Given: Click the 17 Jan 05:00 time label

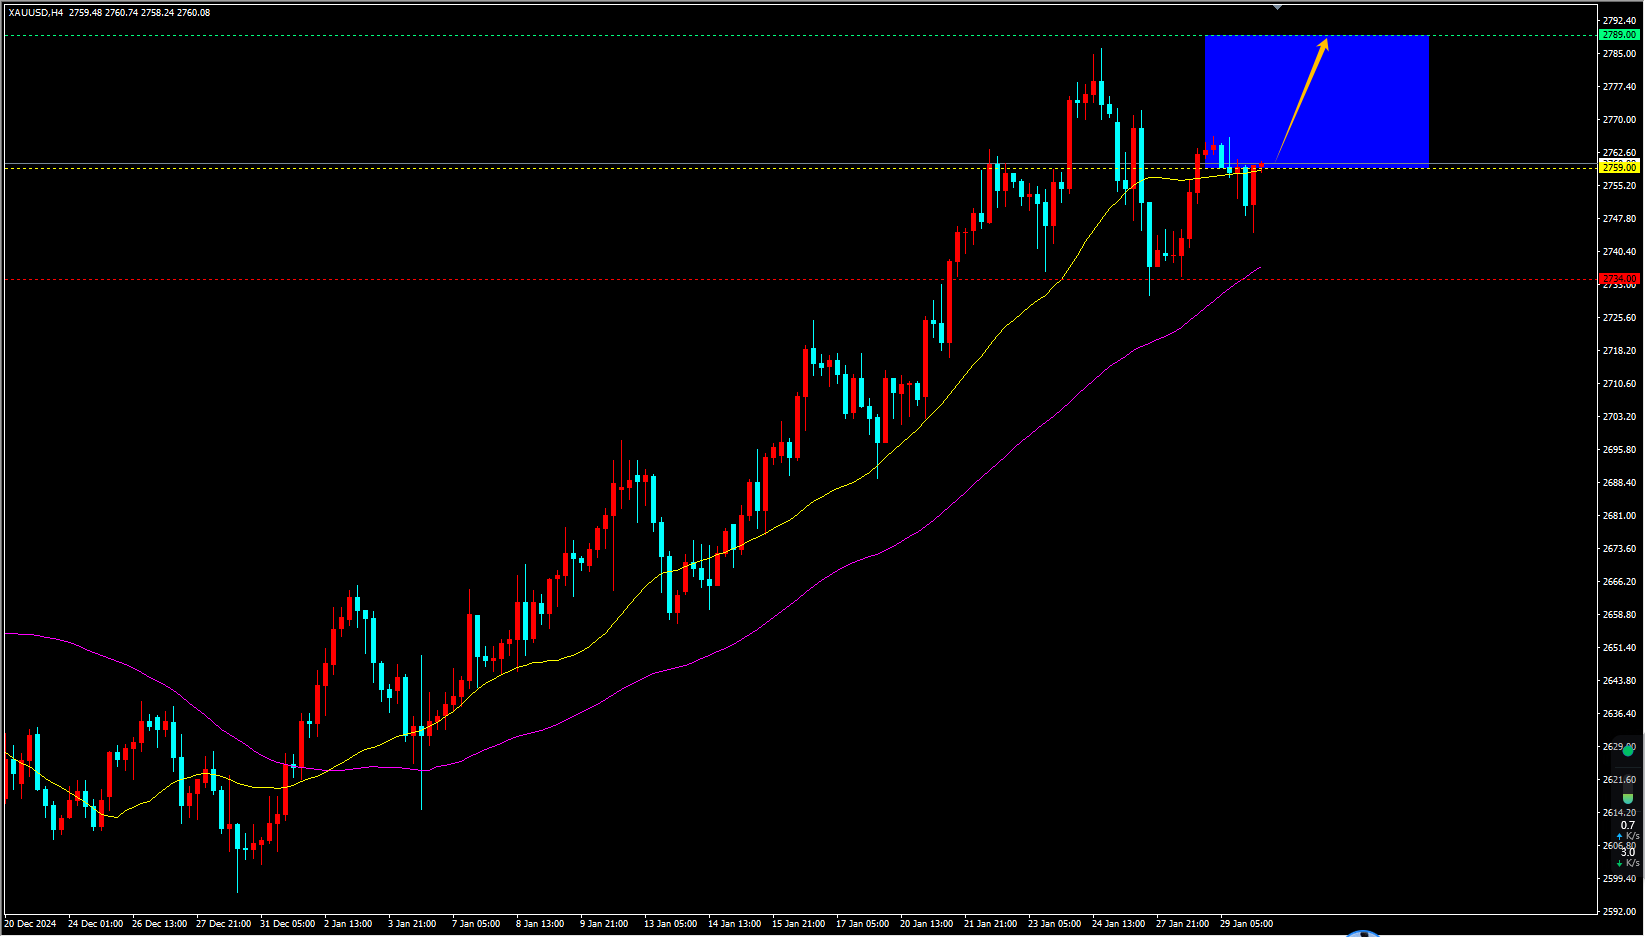Looking at the screenshot, I should click(x=862, y=923).
